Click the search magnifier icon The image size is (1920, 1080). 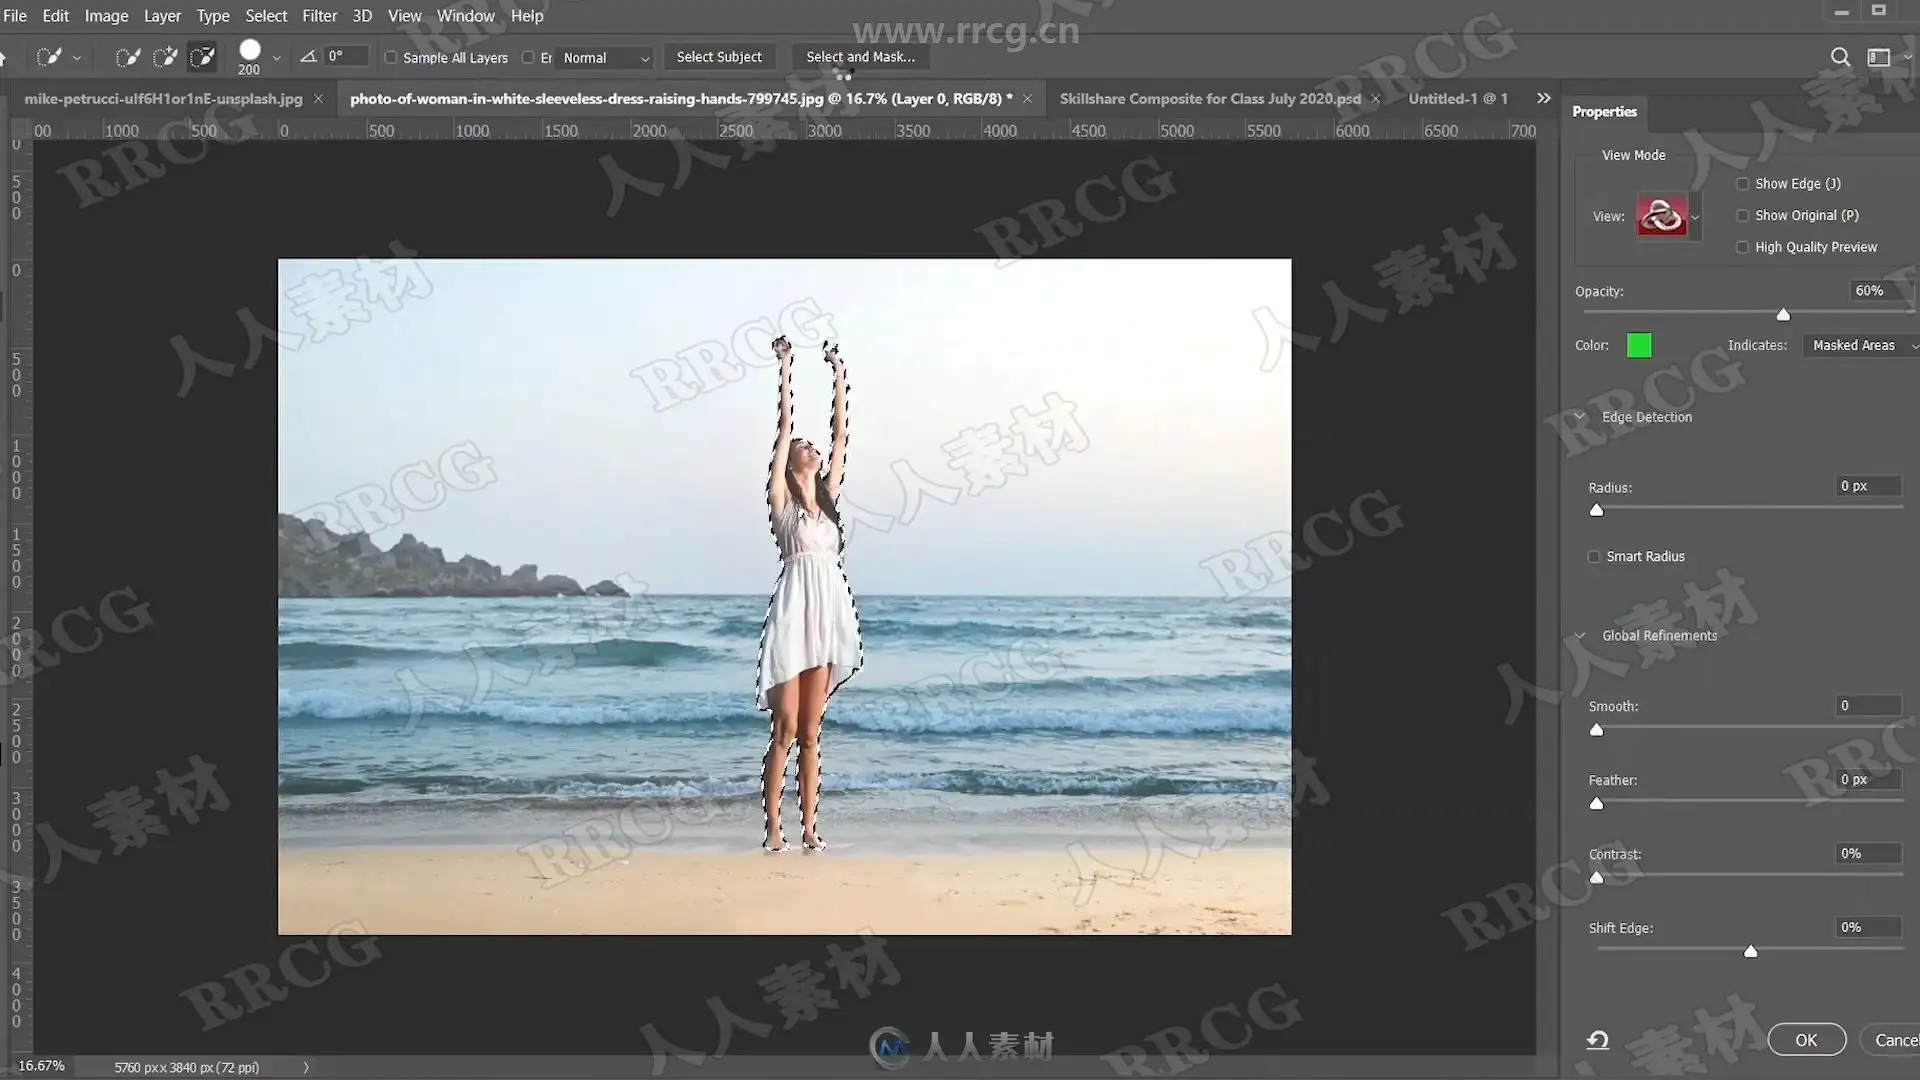click(x=1840, y=57)
